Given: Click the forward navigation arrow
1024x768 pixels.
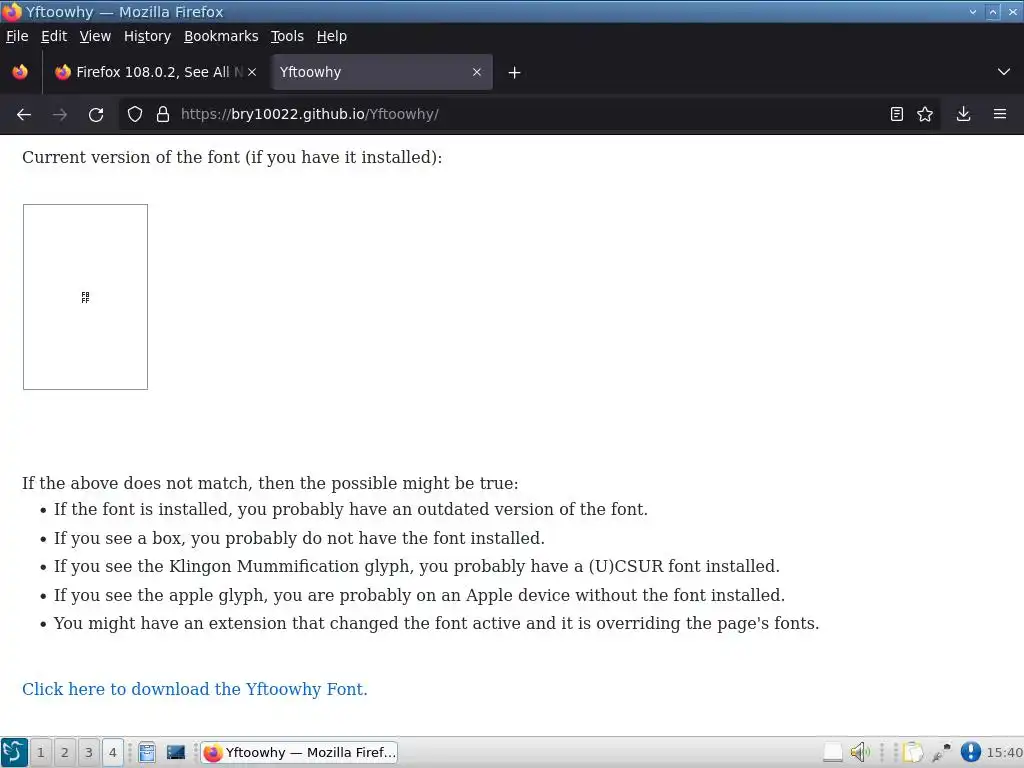Looking at the screenshot, I should click(x=59, y=114).
